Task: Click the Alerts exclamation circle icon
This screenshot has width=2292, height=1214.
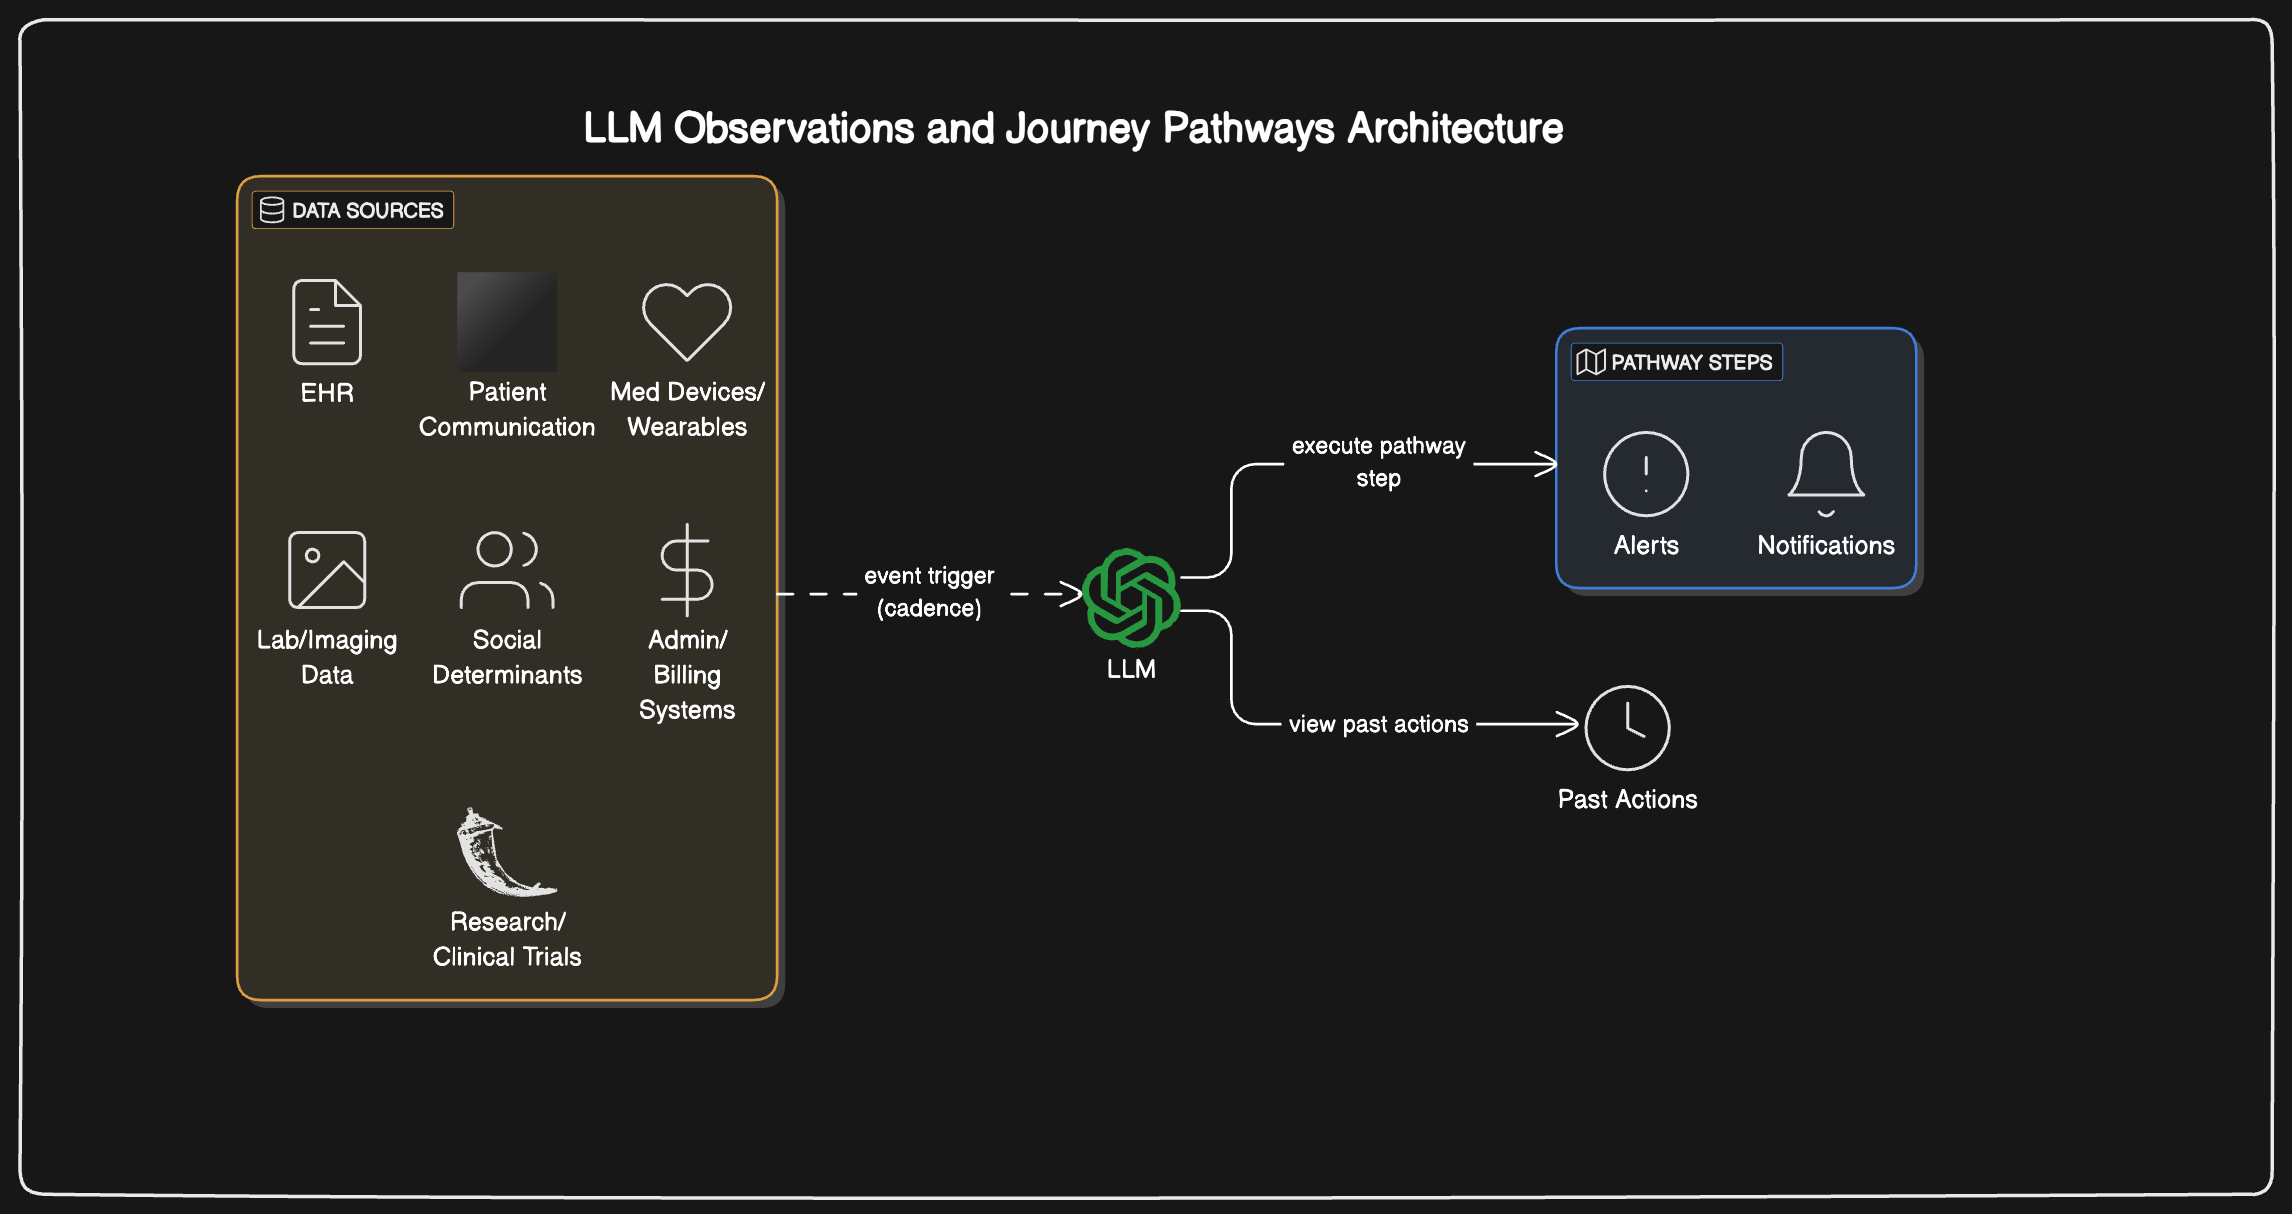Action: (1645, 473)
